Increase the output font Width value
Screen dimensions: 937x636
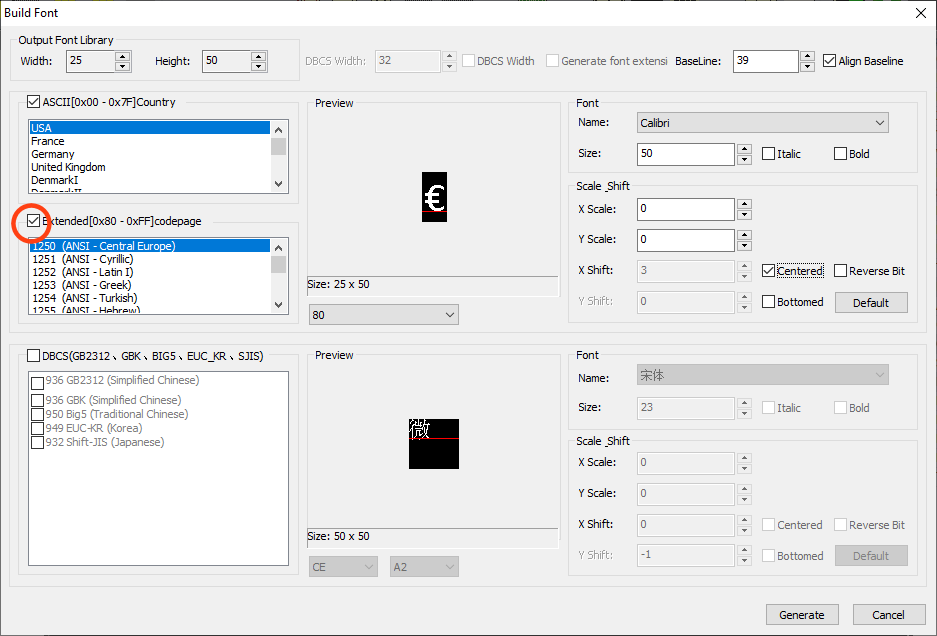pos(123,56)
